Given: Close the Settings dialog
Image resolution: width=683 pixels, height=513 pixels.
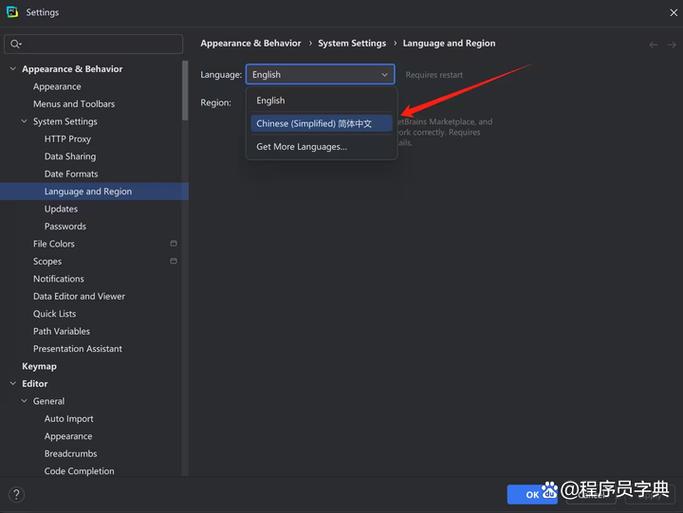Looking at the screenshot, I should 673,13.
